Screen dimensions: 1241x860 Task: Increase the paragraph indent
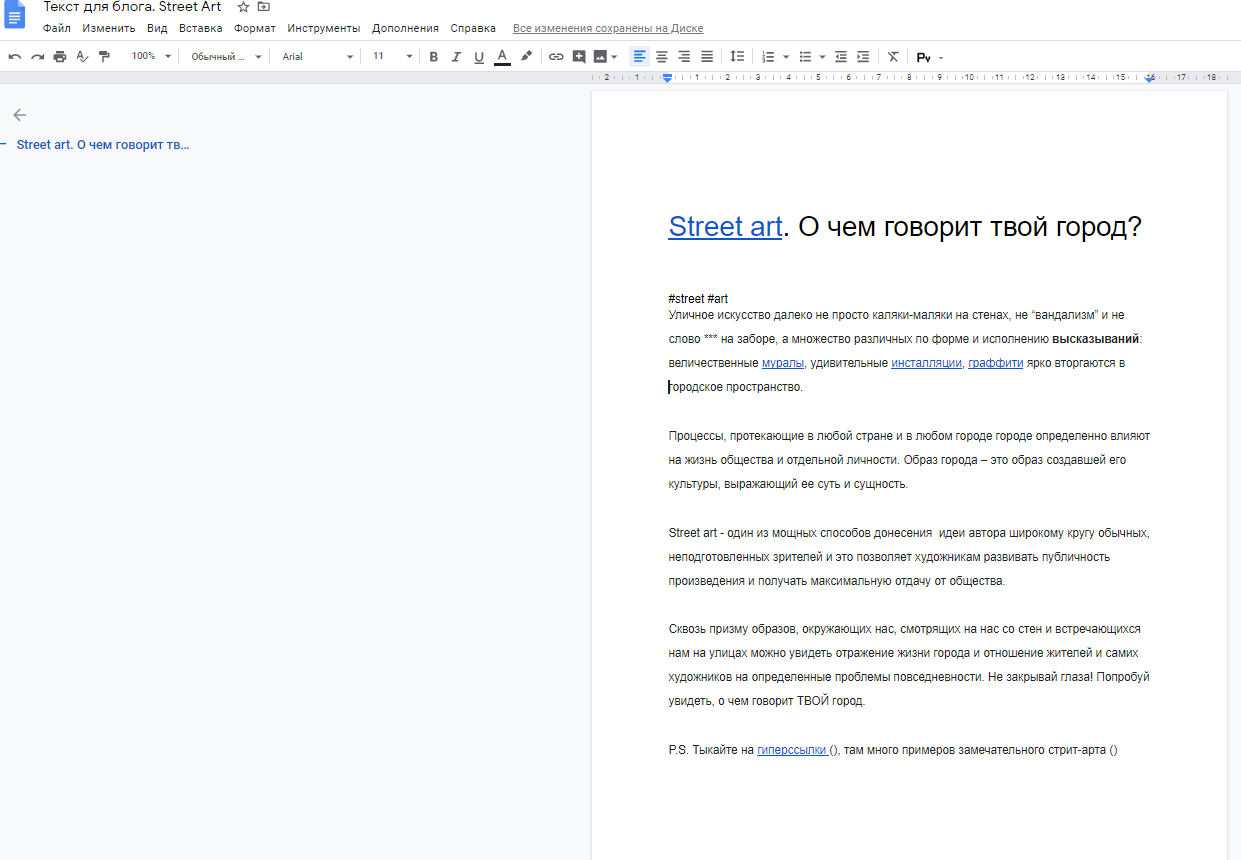(863, 57)
